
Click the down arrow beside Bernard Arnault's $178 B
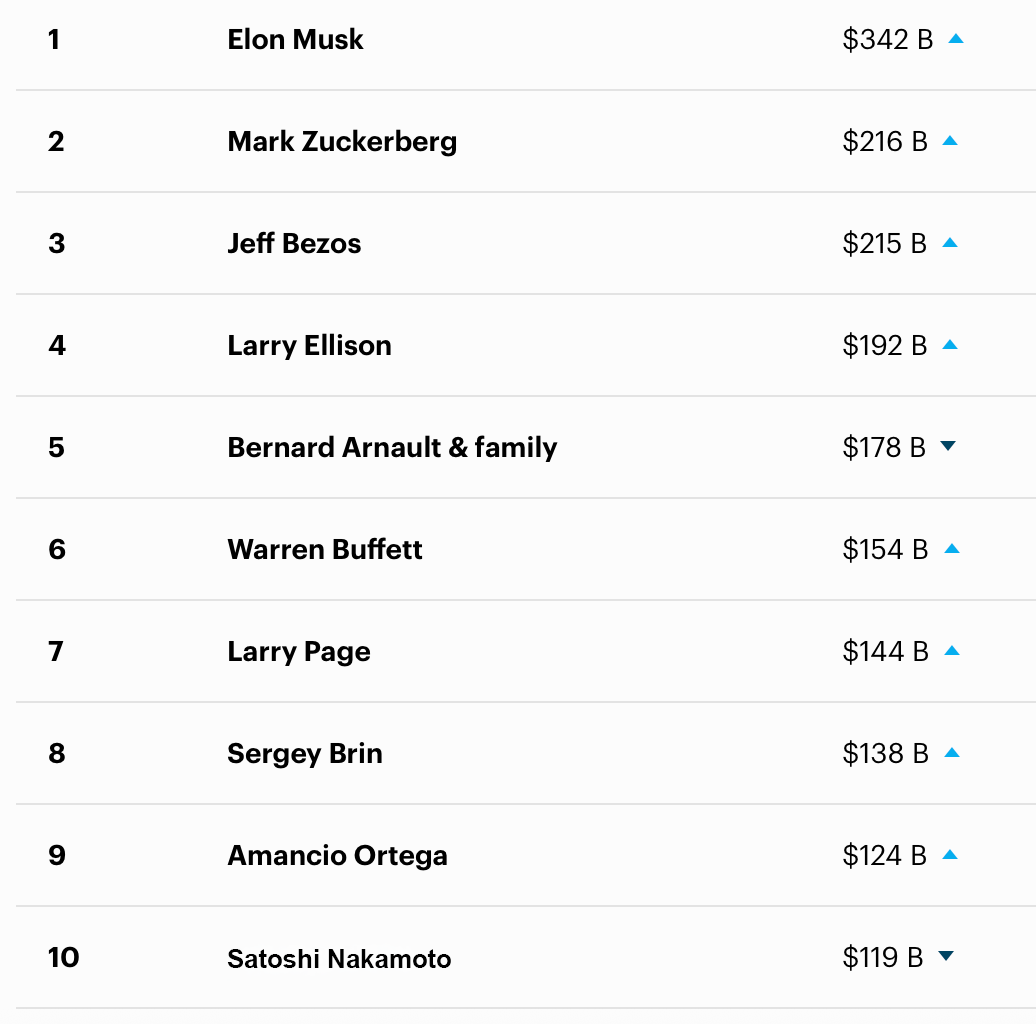[x=949, y=446]
